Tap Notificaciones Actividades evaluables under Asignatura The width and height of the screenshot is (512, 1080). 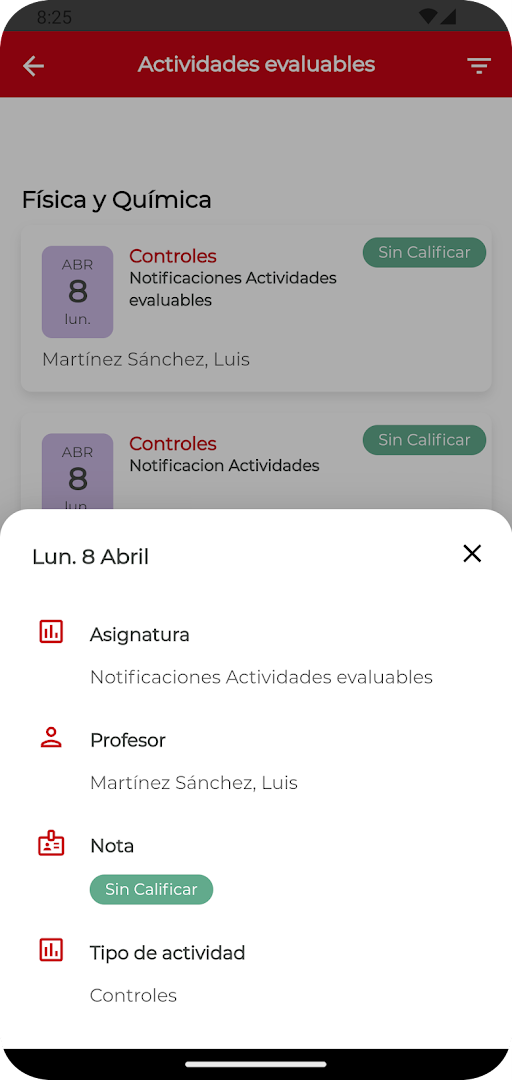pyautogui.click(x=261, y=677)
